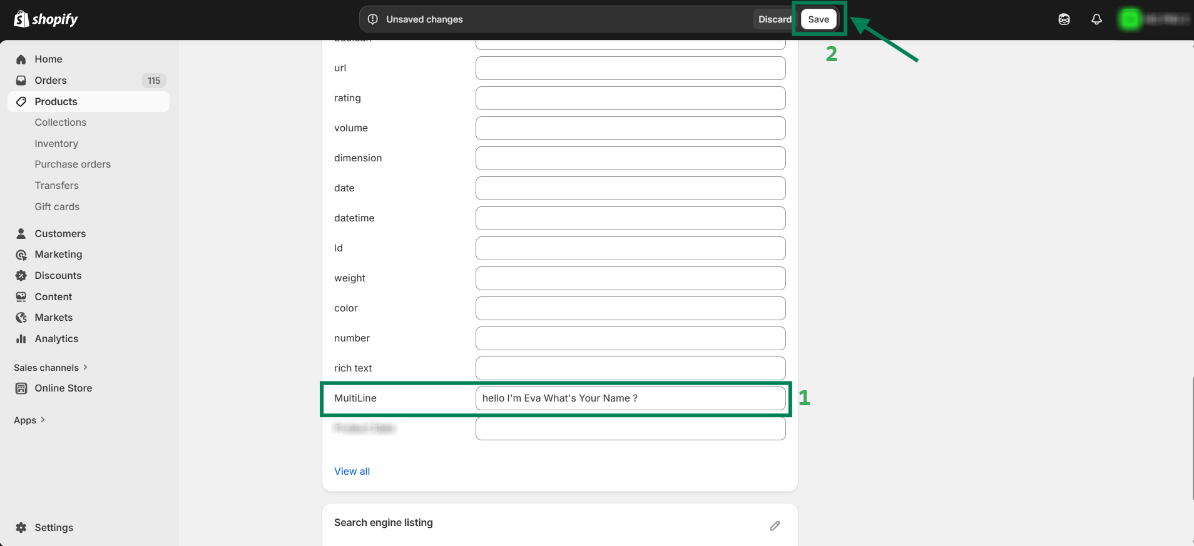
Task: Edit search engine listing pencil icon
Action: [x=774, y=525]
